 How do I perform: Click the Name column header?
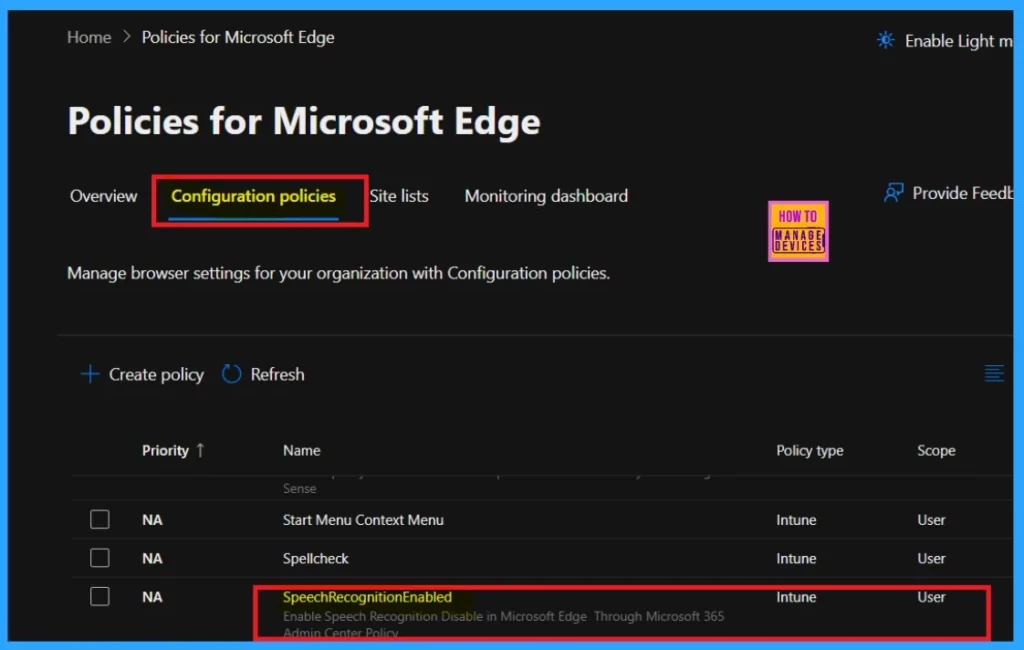click(x=302, y=450)
